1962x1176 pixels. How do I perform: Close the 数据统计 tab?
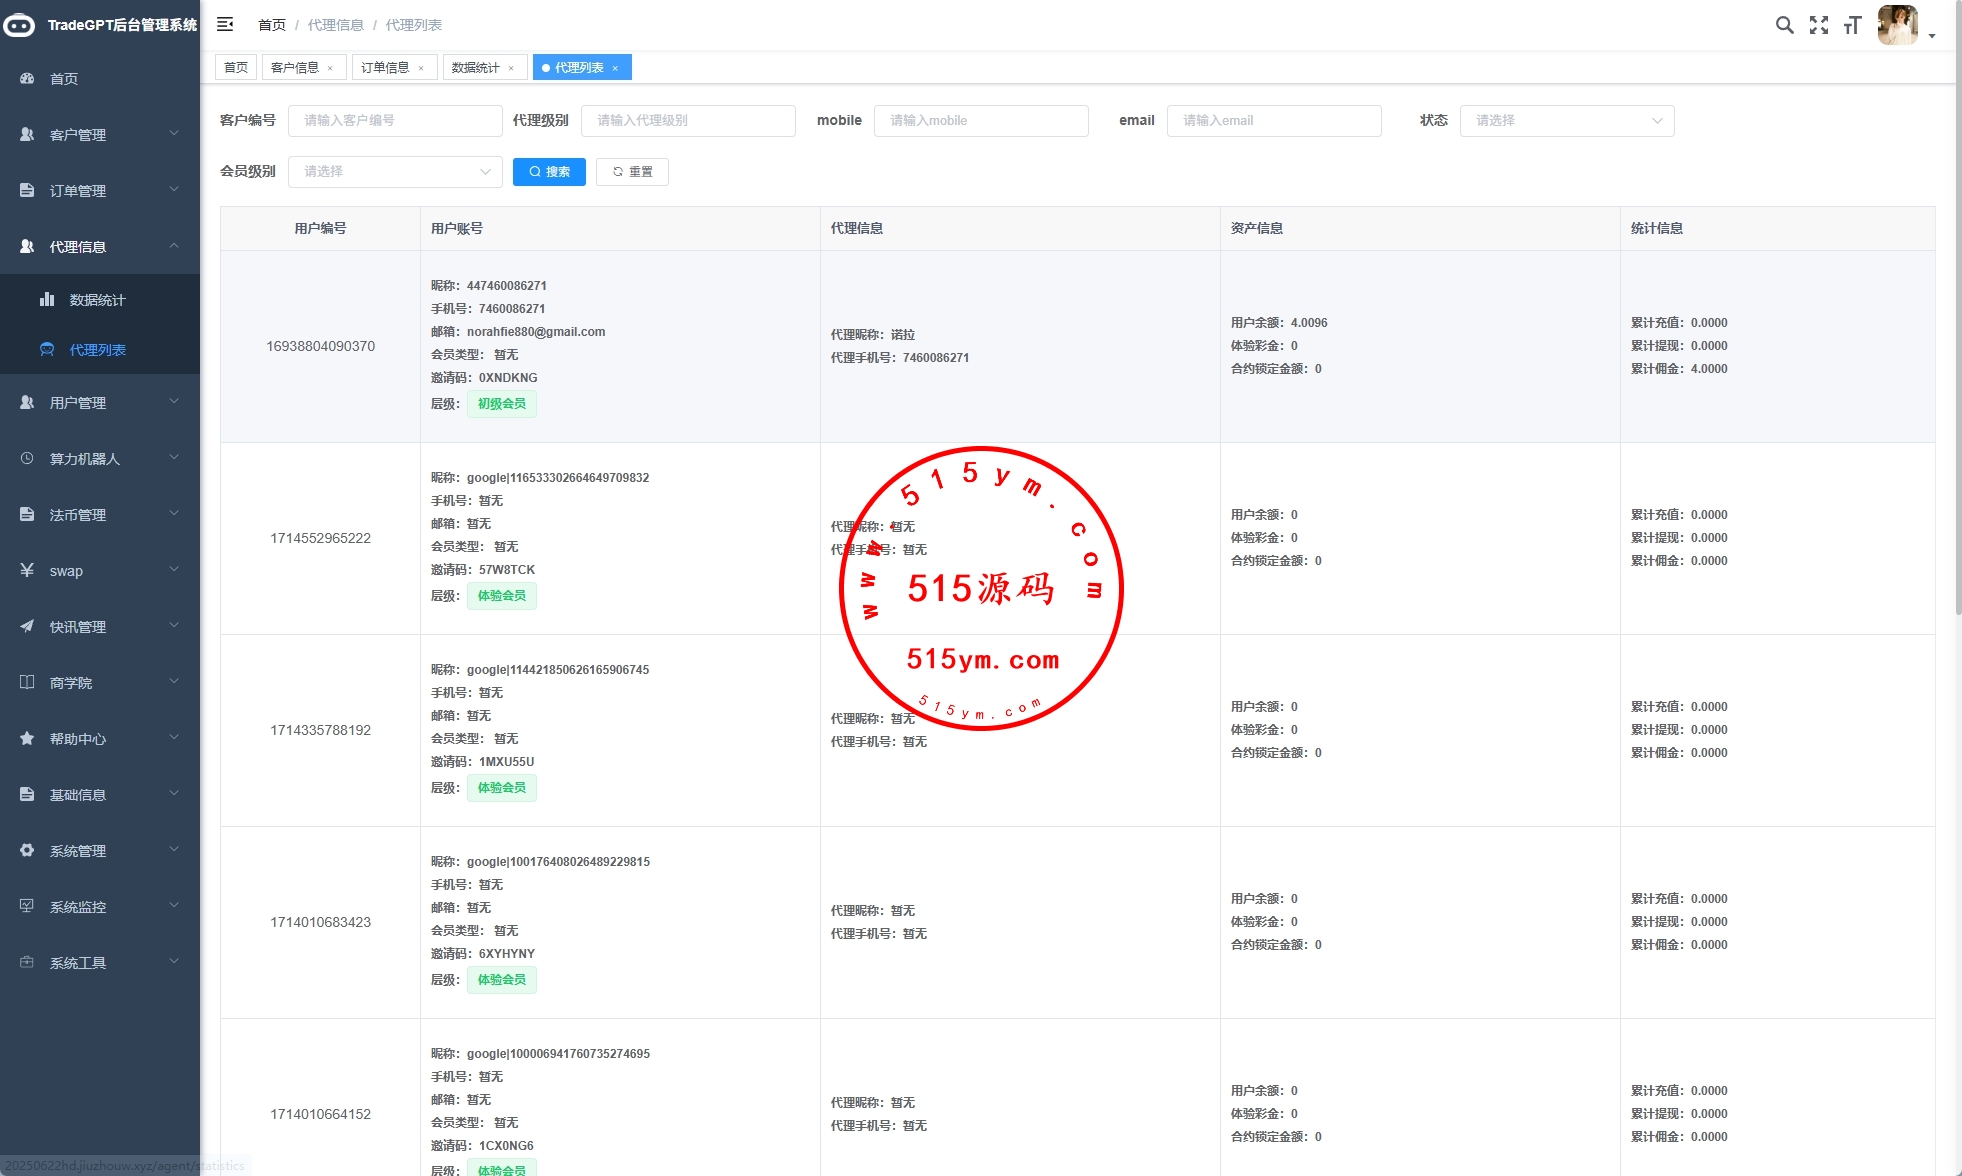[511, 68]
